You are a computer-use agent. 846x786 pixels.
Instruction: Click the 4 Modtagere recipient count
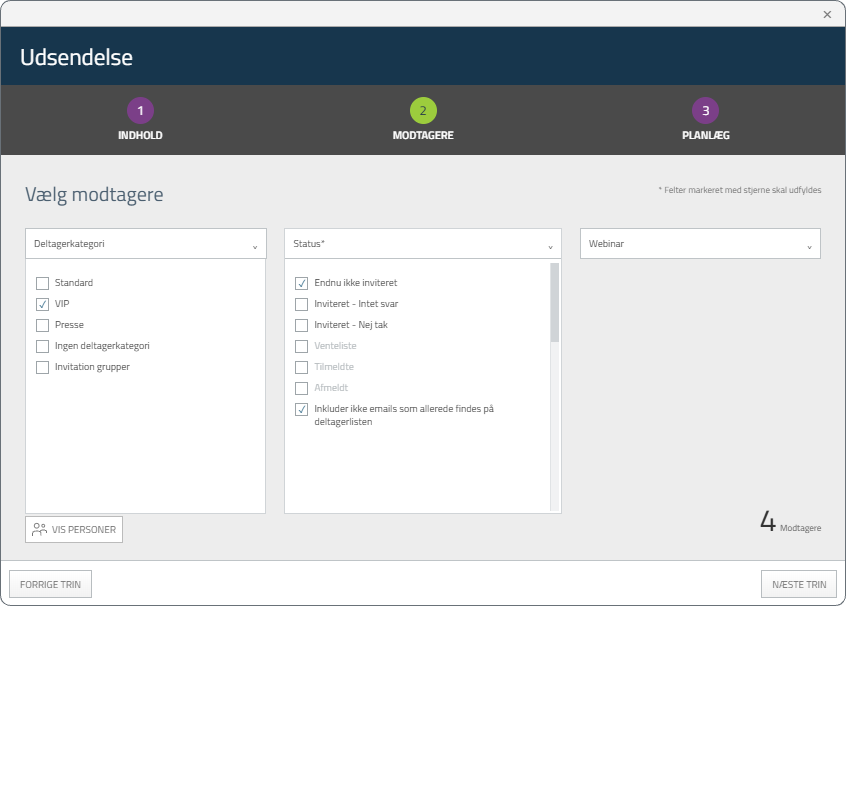point(790,522)
